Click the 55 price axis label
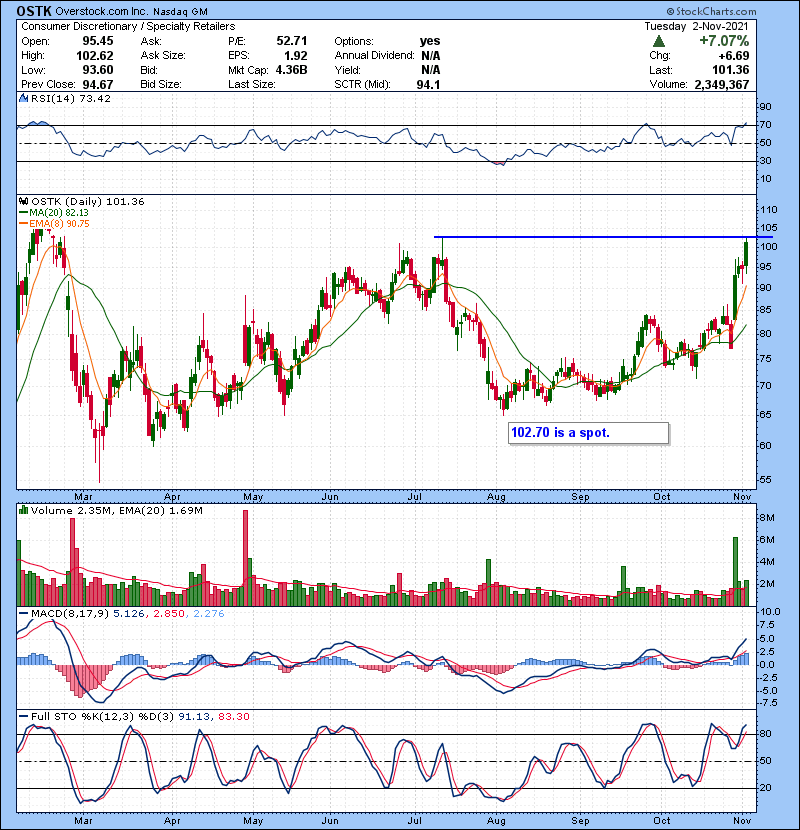 [766, 480]
